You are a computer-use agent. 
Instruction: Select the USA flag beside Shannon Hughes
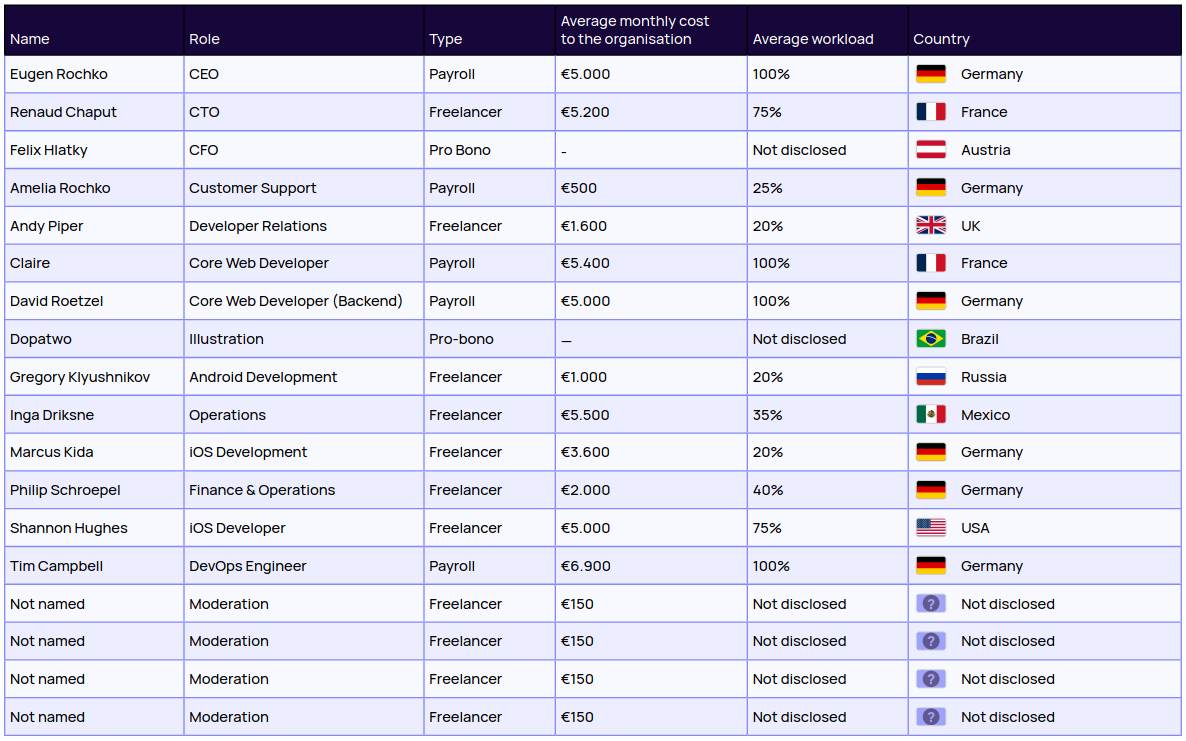tap(931, 527)
